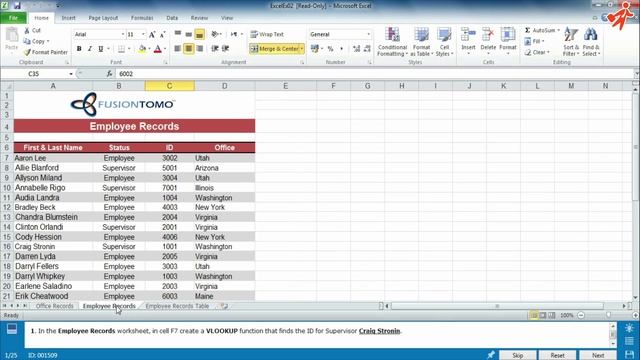
Task: Adjust the zoom slider handle
Action: (608, 315)
